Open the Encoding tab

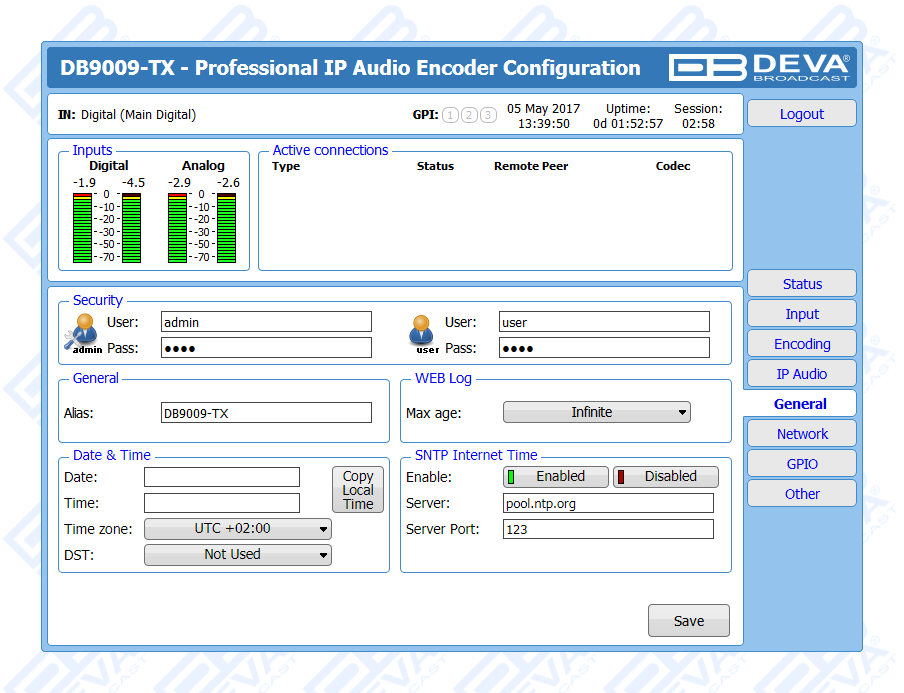click(x=802, y=344)
